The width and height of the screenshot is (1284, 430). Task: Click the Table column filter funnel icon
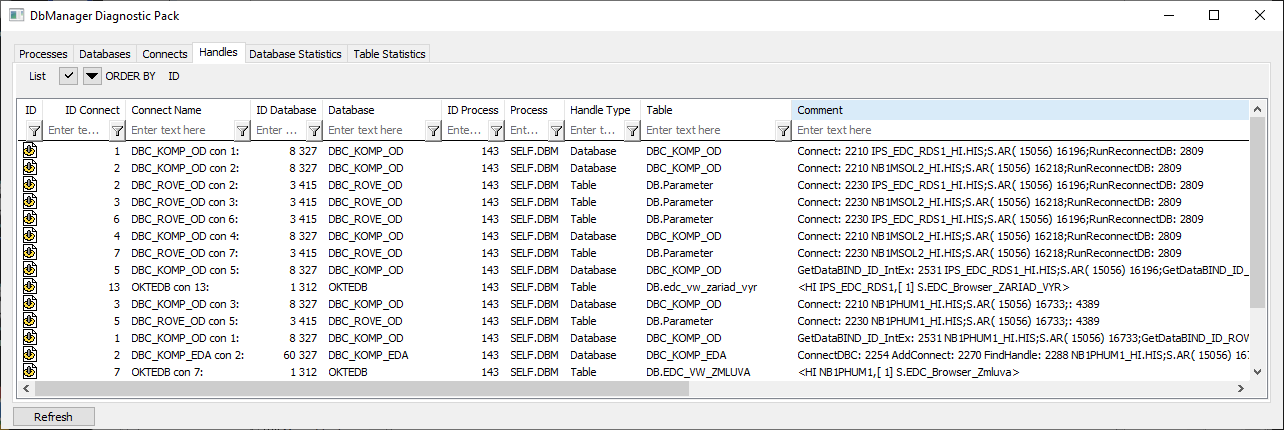click(783, 130)
